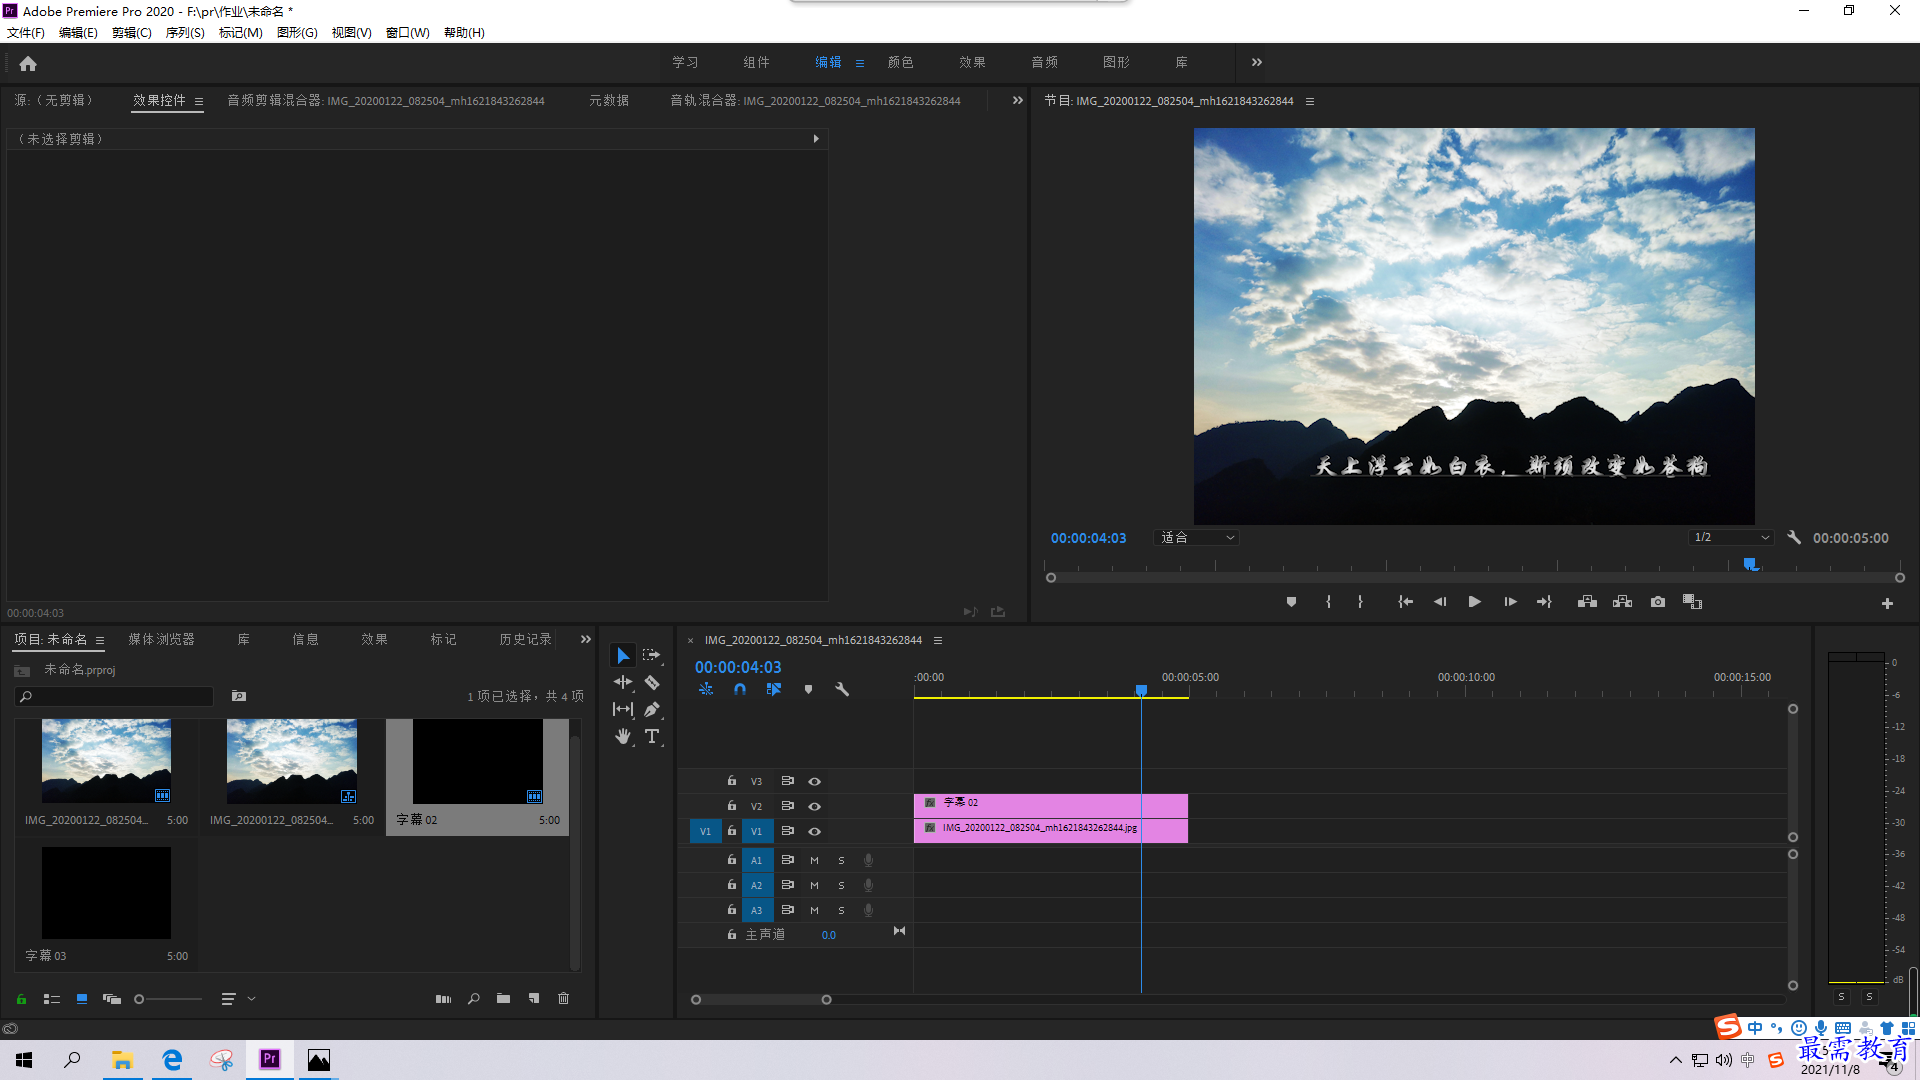Toggle Linked Selection in timeline
1920x1080 pixels.
point(774,689)
